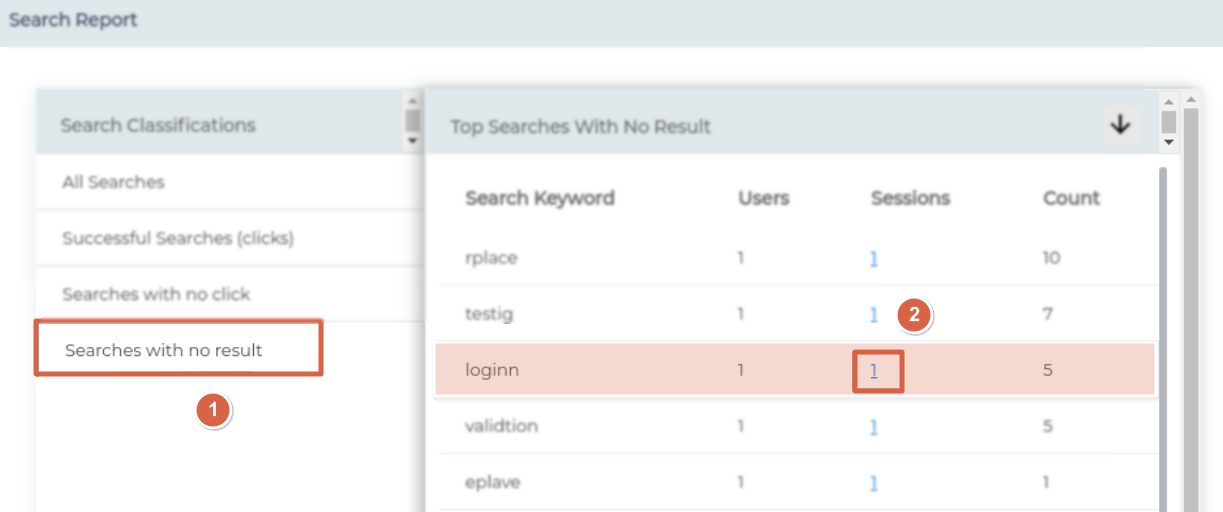Open sessions link for eplave keyword
The width and height of the screenshot is (1223, 512).
coord(873,482)
